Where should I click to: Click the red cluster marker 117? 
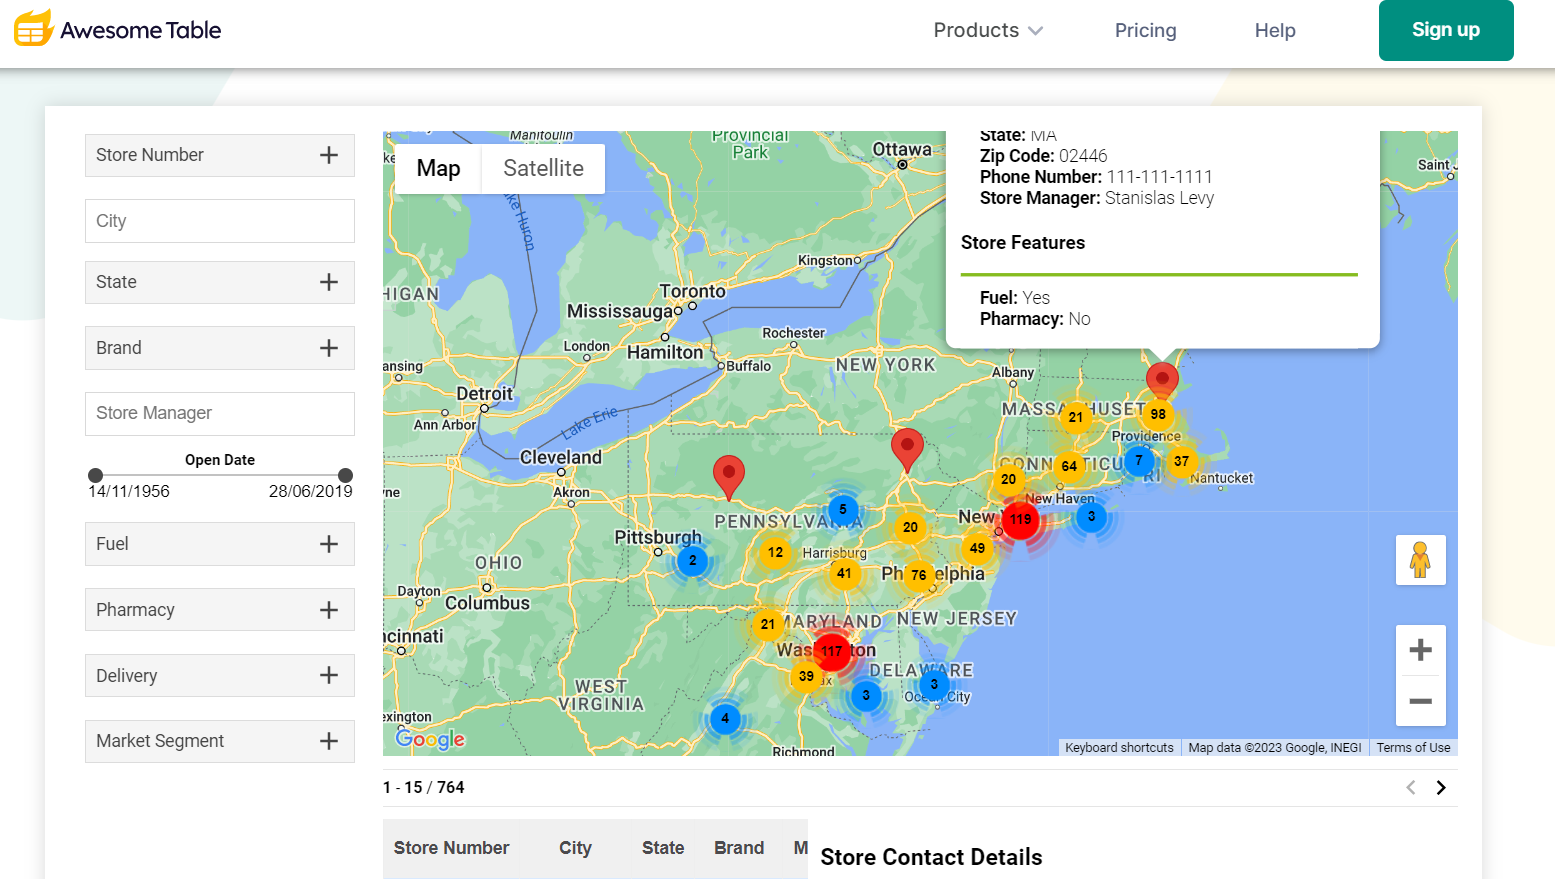tap(831, 651)
